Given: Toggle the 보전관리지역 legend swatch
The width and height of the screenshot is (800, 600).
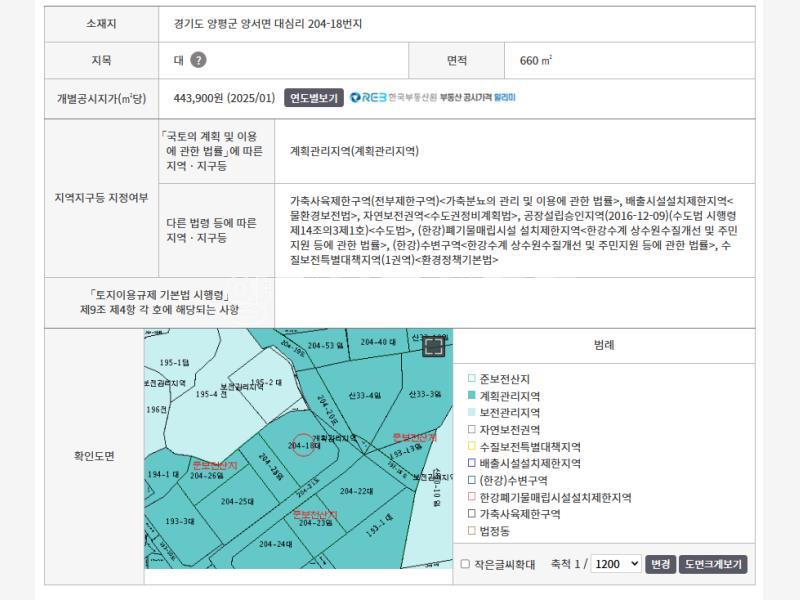Looking at the screenshot, I should point(471,412).
